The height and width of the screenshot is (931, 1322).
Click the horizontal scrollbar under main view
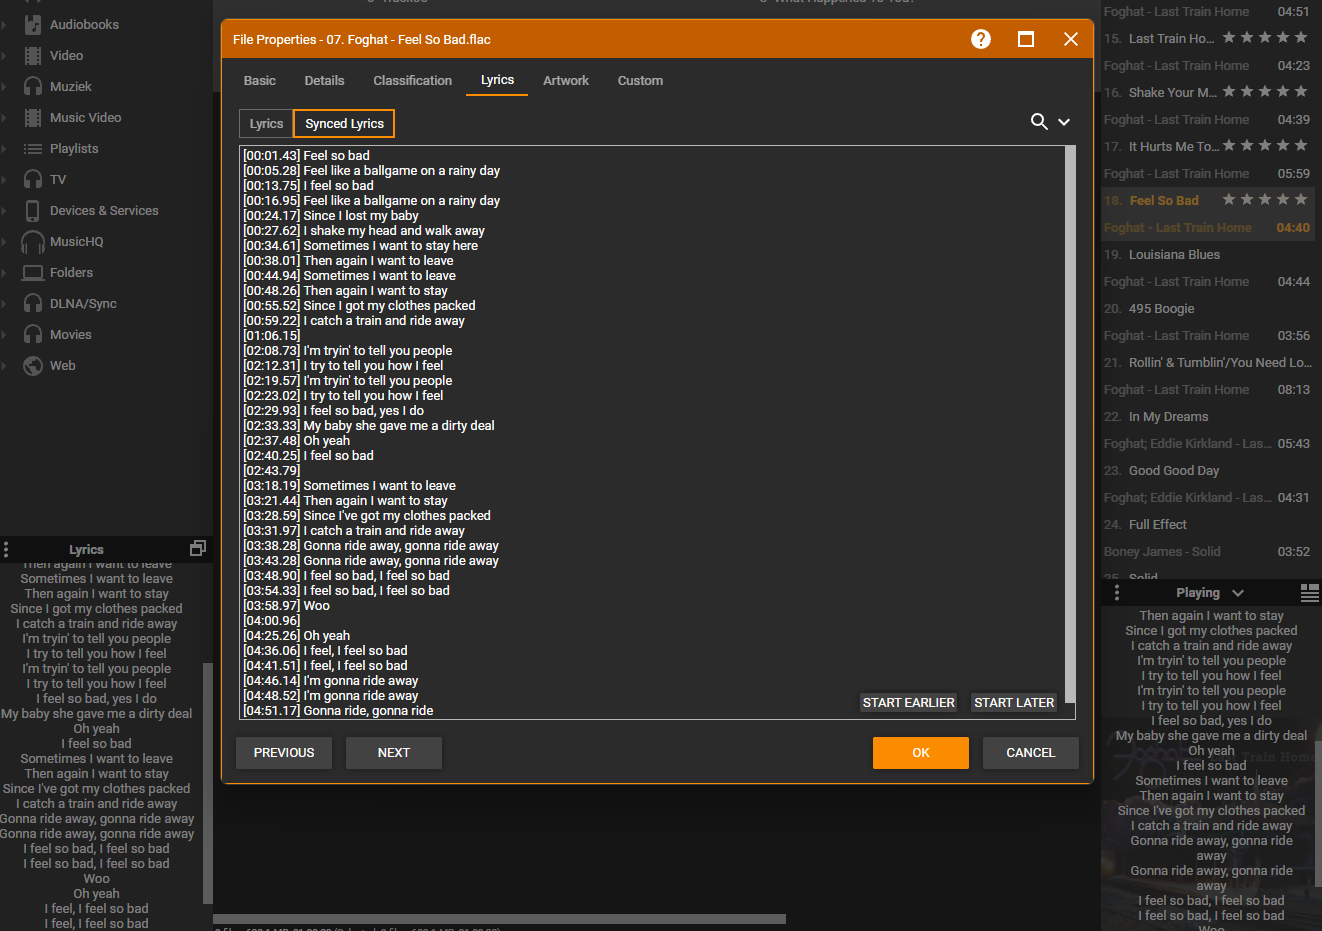(499, 918)
